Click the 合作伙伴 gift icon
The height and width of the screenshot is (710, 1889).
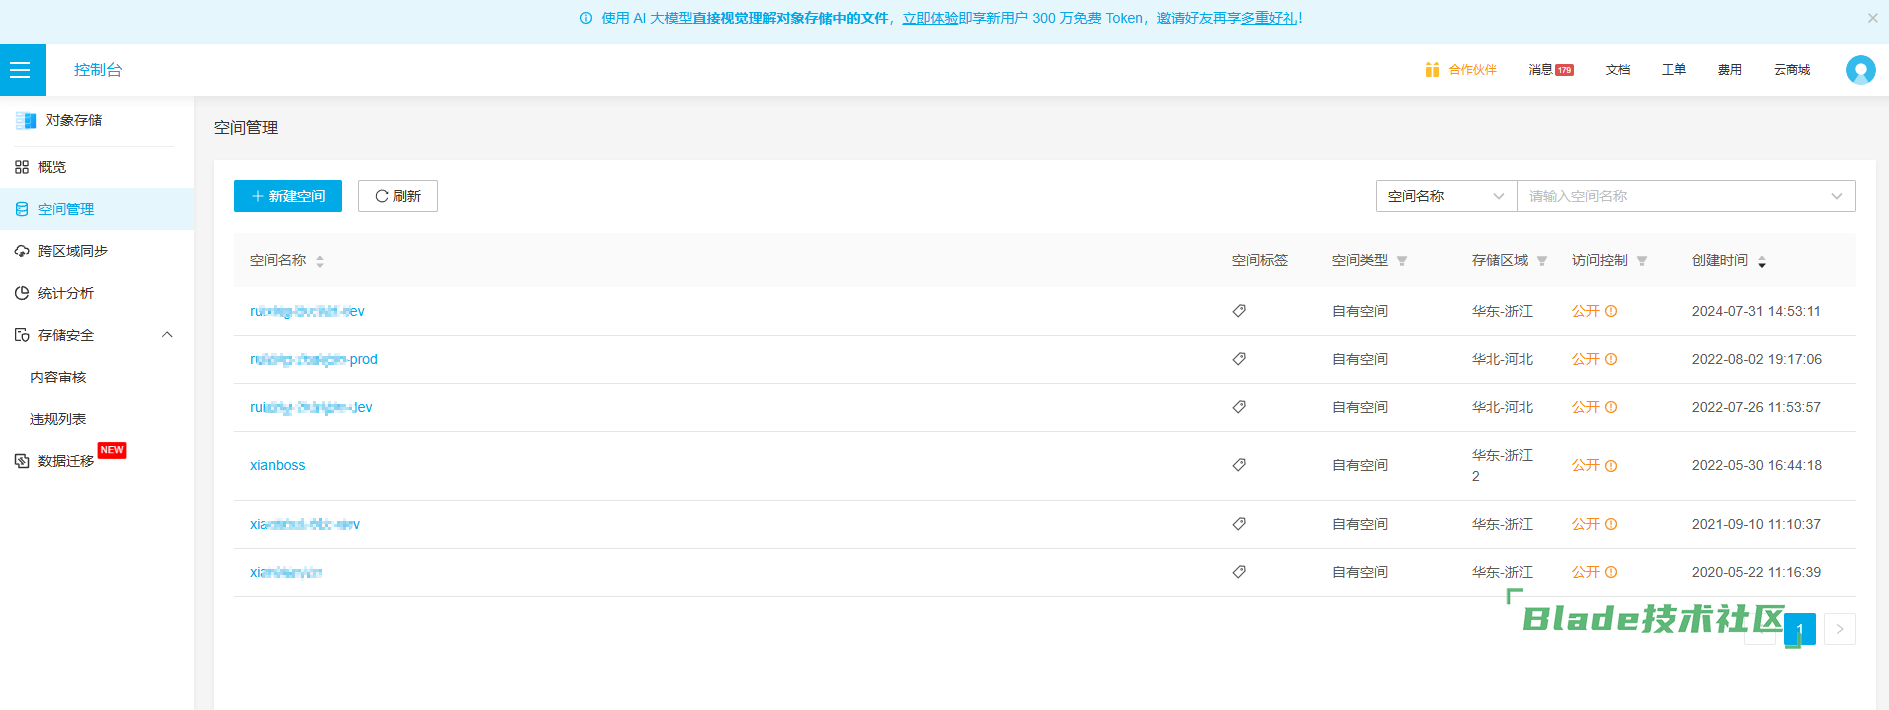tap(1432, 70)
